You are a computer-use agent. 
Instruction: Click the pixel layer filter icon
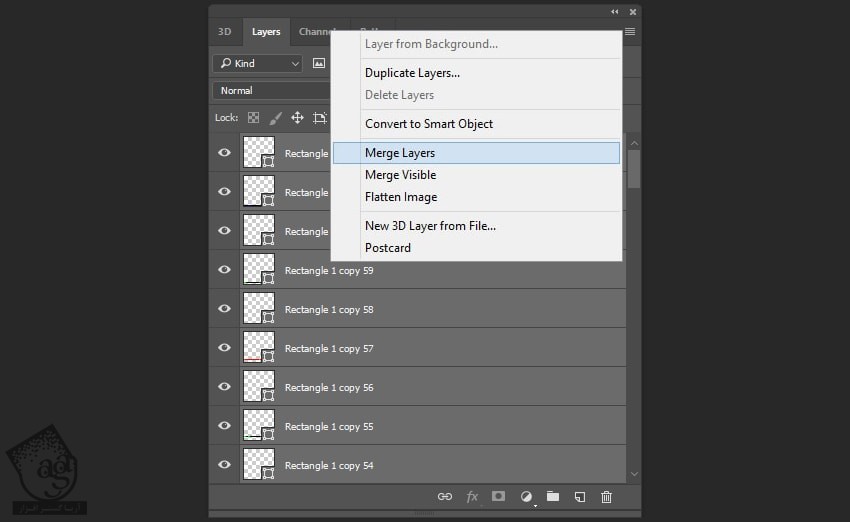319,63
